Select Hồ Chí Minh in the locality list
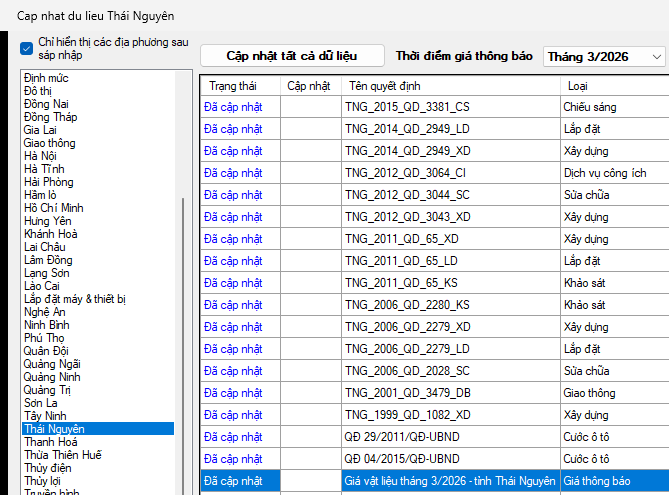The image size is (669, 495). 52,208
